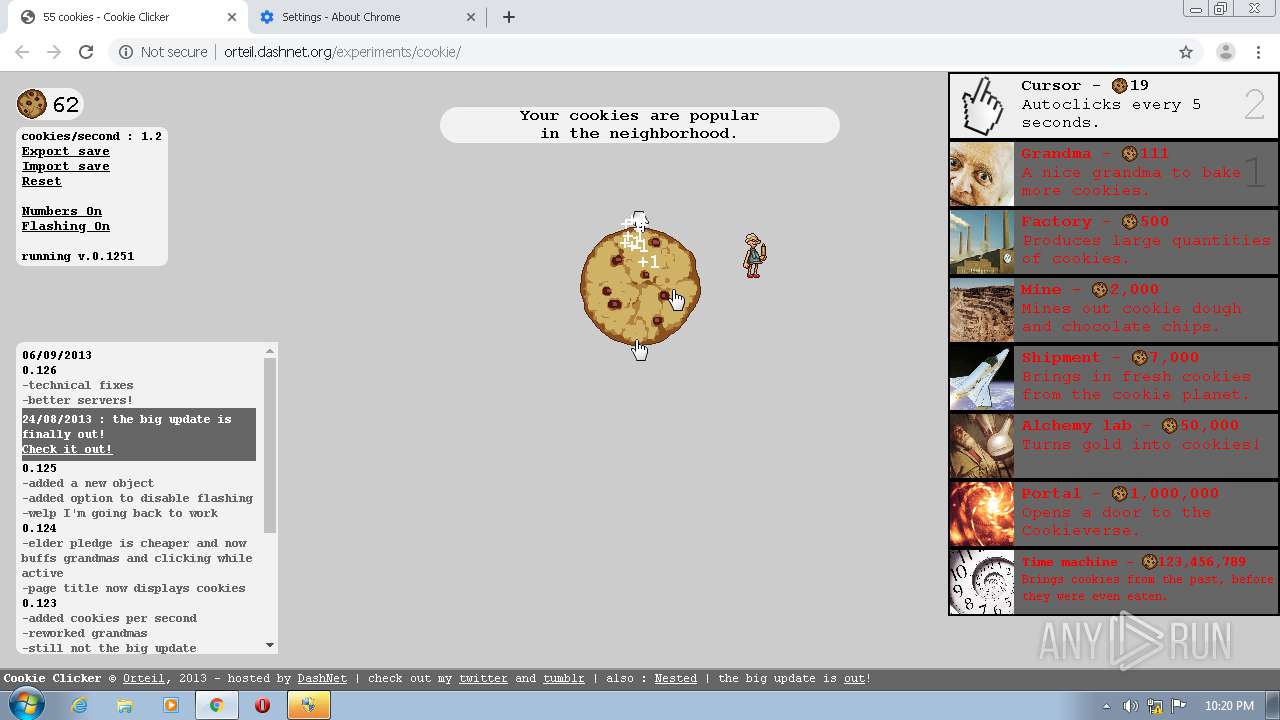Click the Portal - 1,000,000 label
1280x720 pixels.
(x=1120, y=494)
